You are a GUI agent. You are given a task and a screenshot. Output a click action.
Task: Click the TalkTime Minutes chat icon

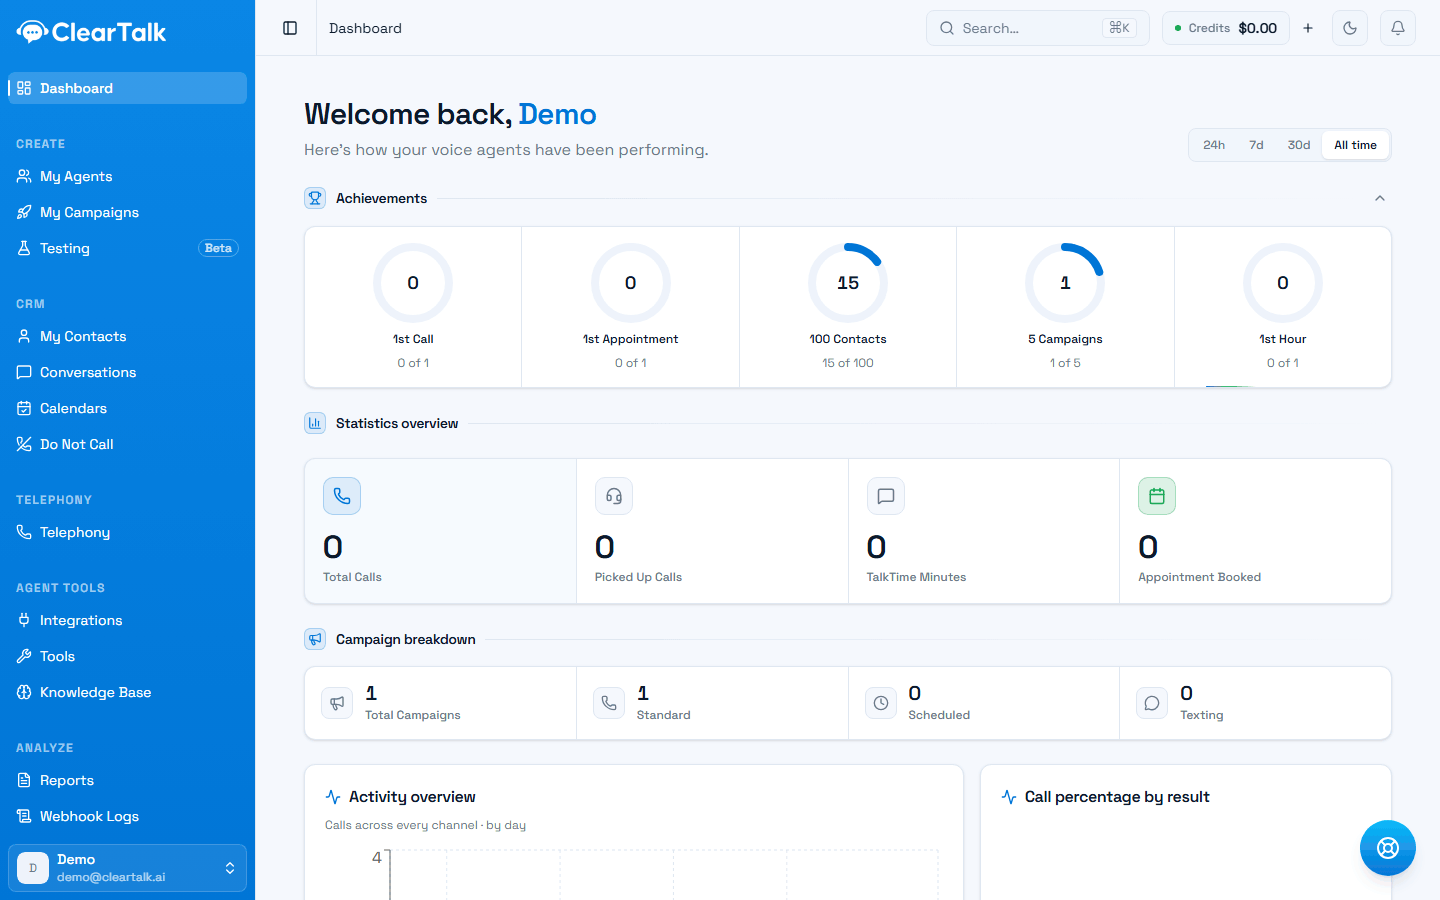click(x=886, y=496)
